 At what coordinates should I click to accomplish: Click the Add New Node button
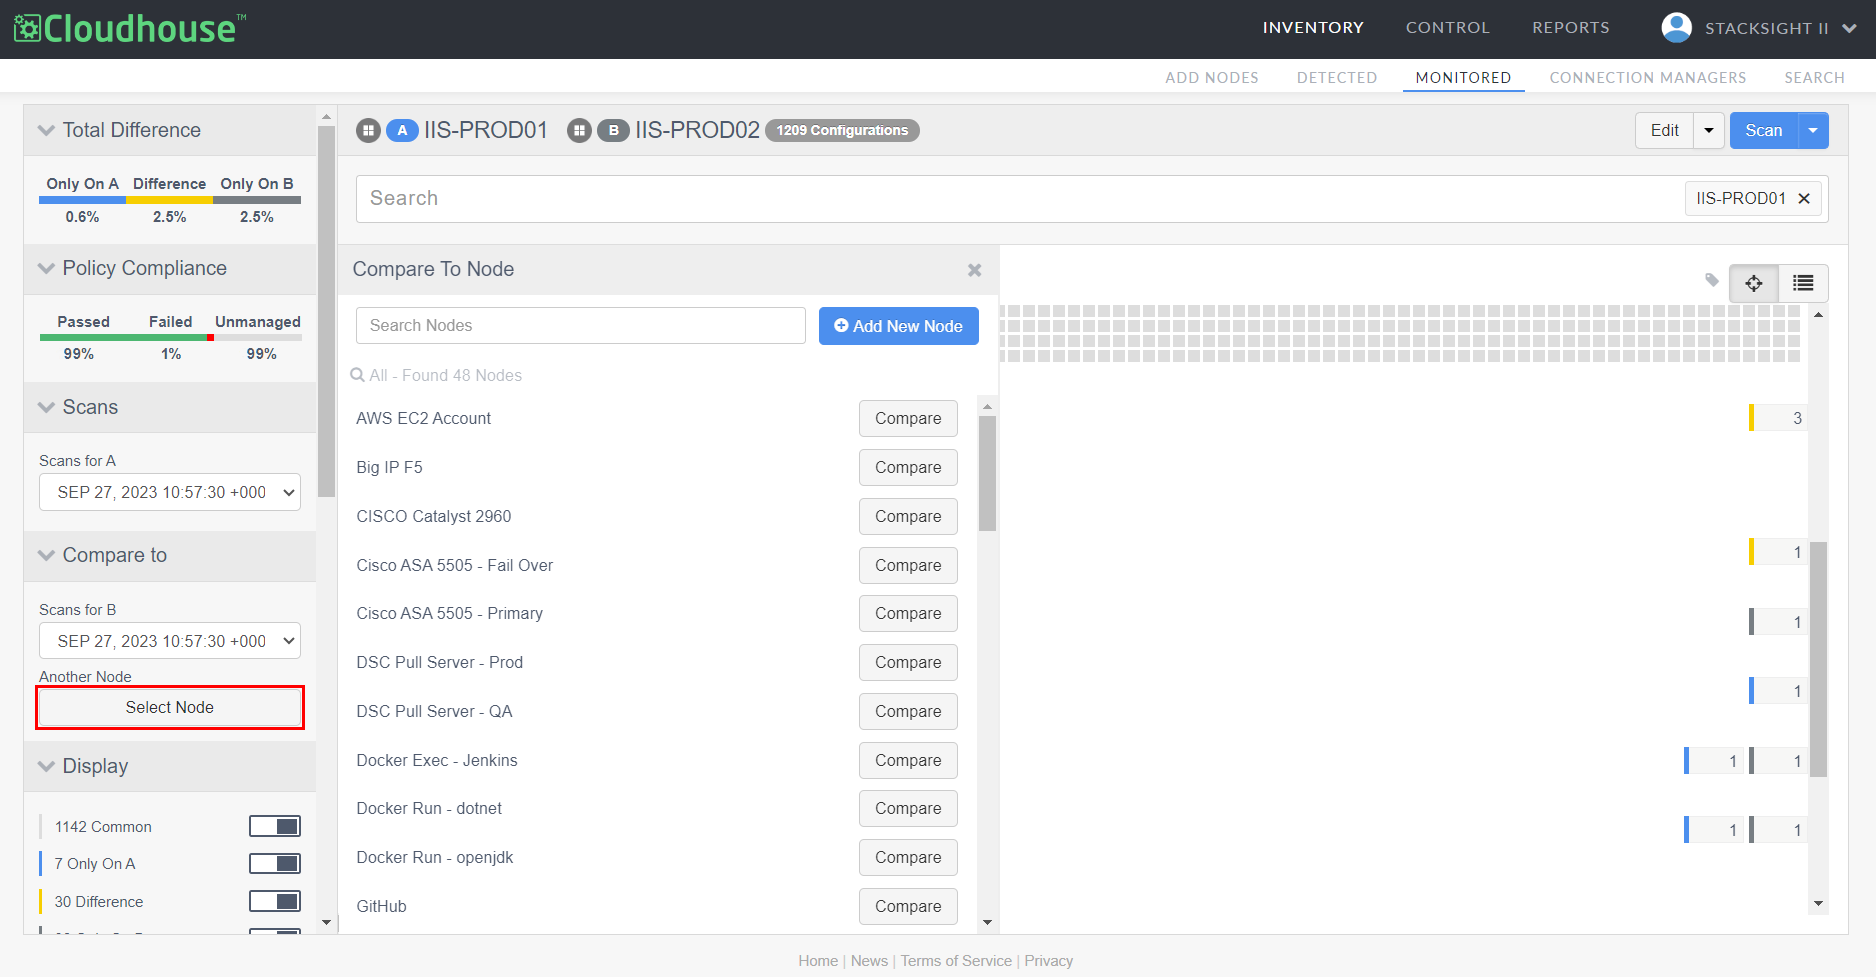click(899, 326)
